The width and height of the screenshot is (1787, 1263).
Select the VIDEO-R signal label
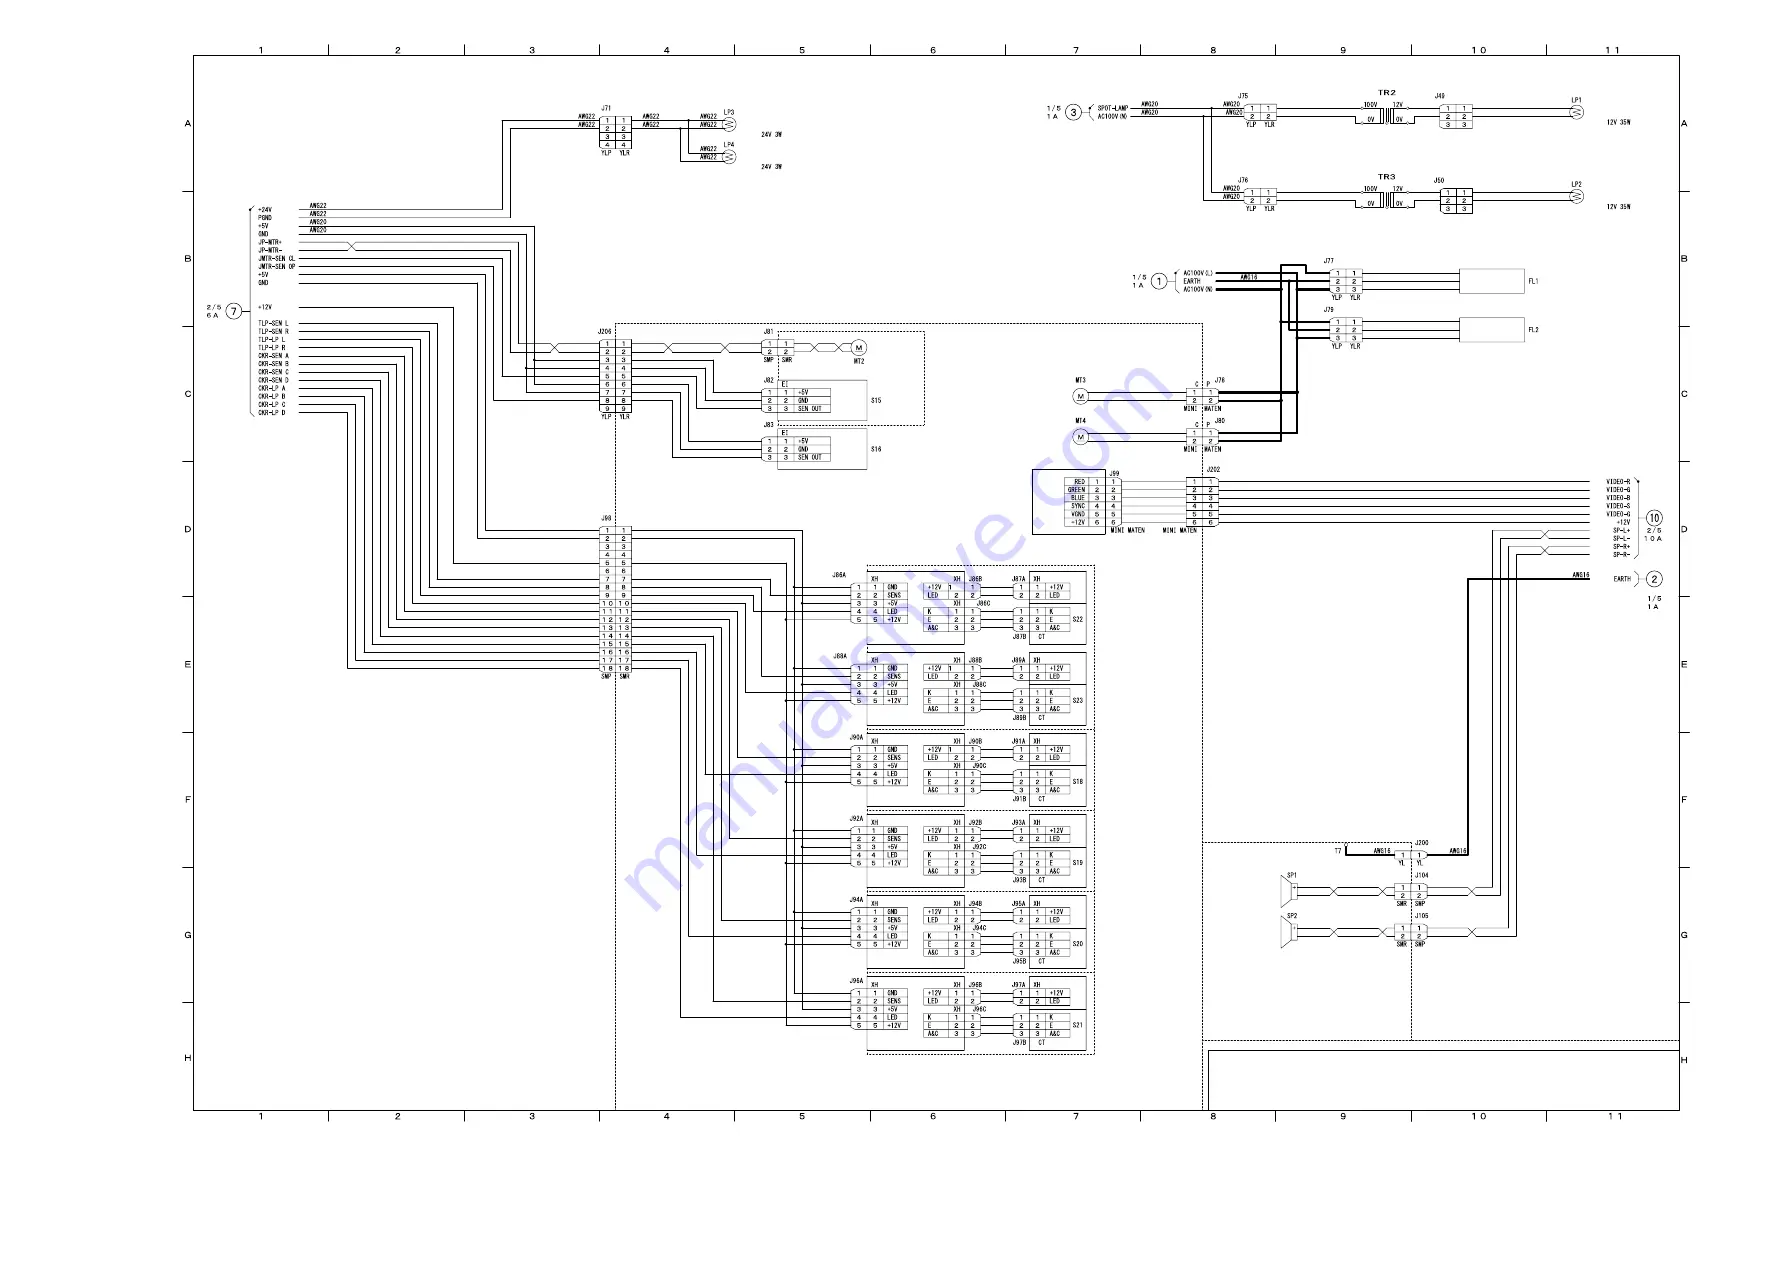point(1618,482)
